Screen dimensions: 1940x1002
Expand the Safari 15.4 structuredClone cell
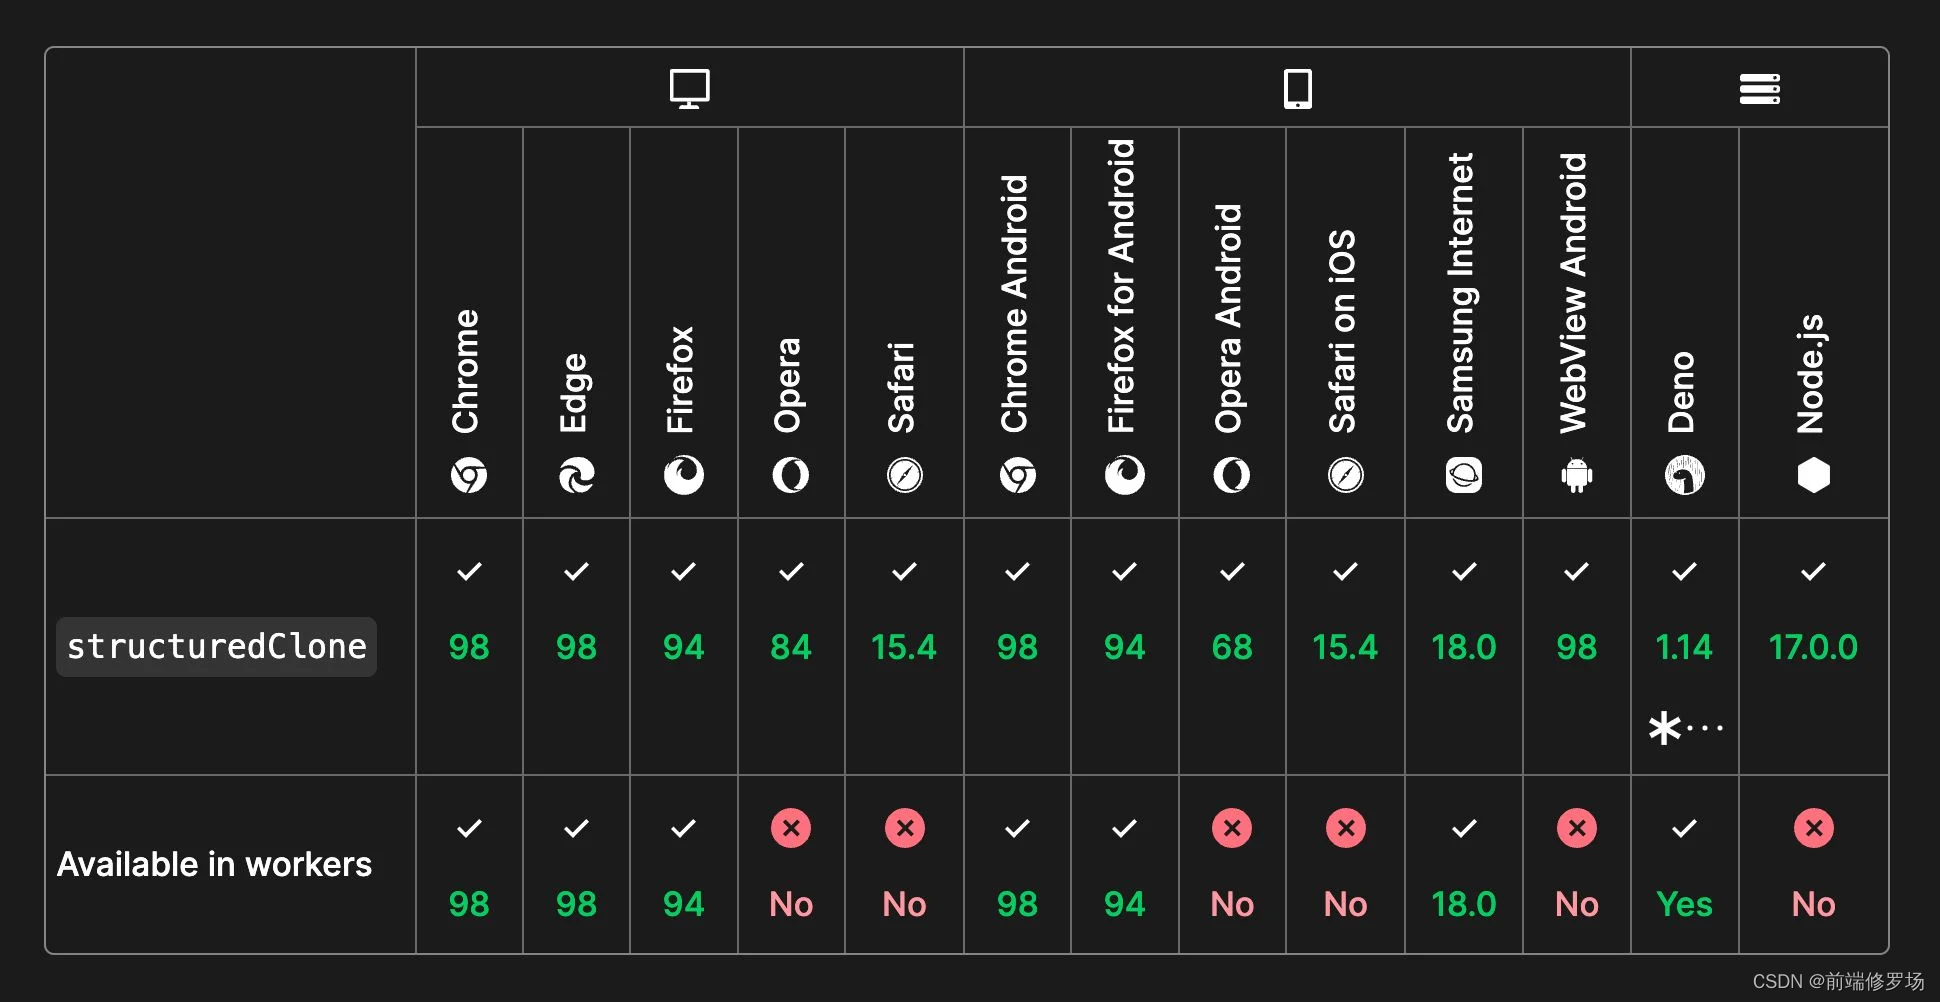click(x=904, y=647)
